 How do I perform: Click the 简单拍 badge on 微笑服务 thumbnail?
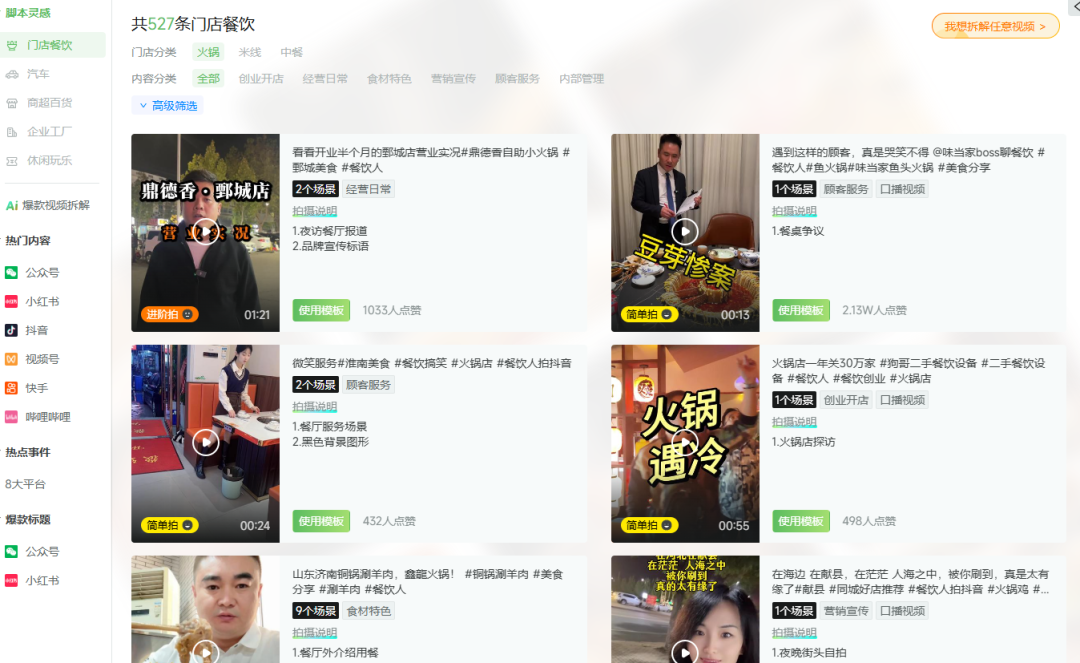click(x=169, y=525)
